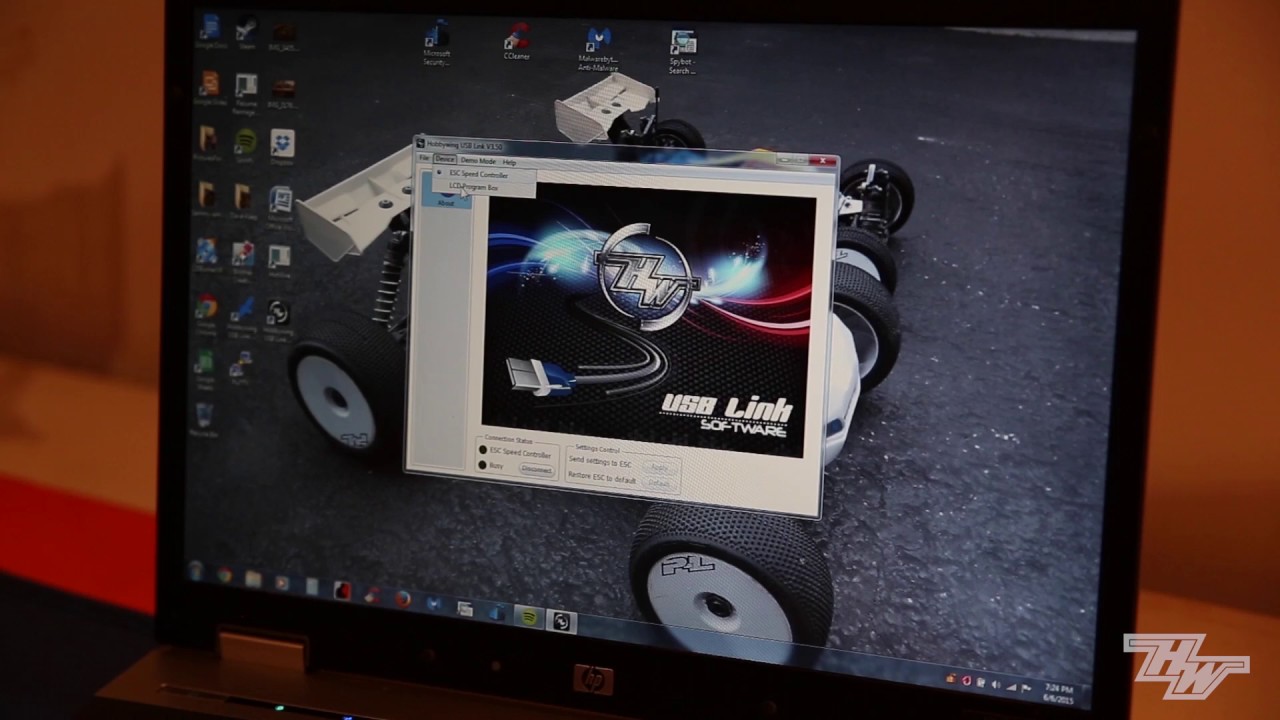Open the Google Sheets desktop icon
Viewport: 1280px width, 720px height.
coord(204,368)
